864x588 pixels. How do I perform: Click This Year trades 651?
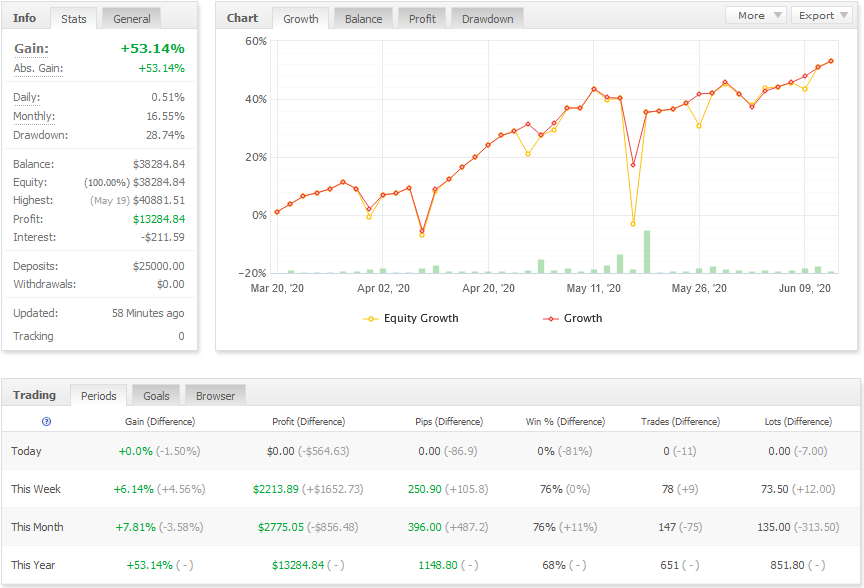(669, 565)
